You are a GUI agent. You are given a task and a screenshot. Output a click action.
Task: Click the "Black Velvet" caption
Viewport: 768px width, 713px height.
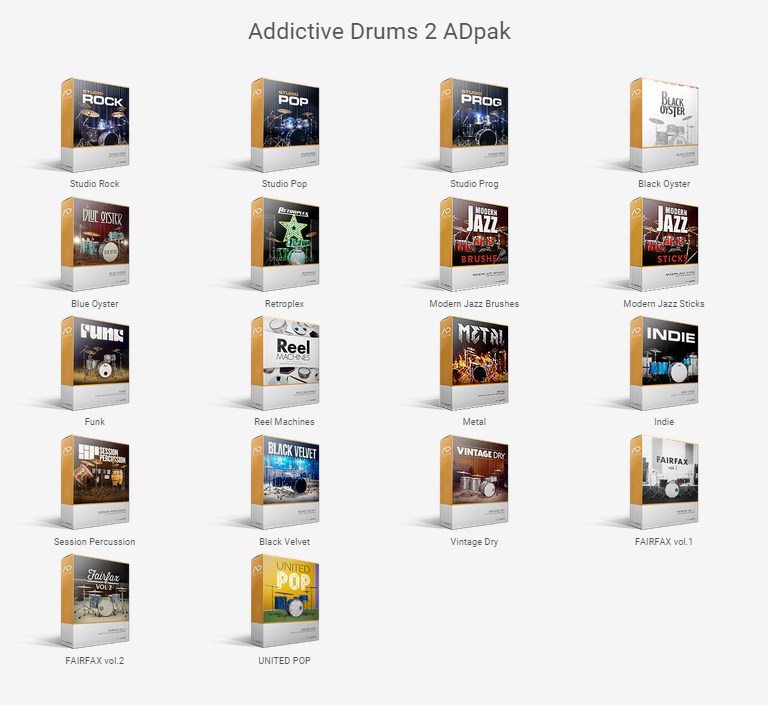(285, 542)
